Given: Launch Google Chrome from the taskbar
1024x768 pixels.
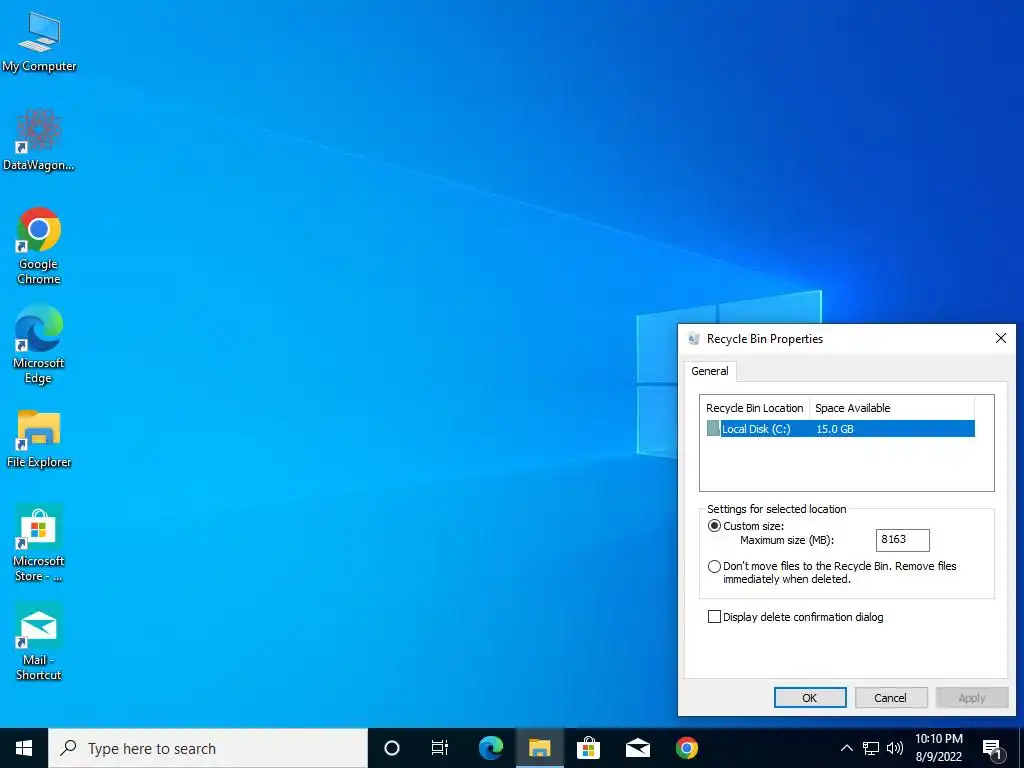Looking at the screenshot, I should click(x=686, y=748).
